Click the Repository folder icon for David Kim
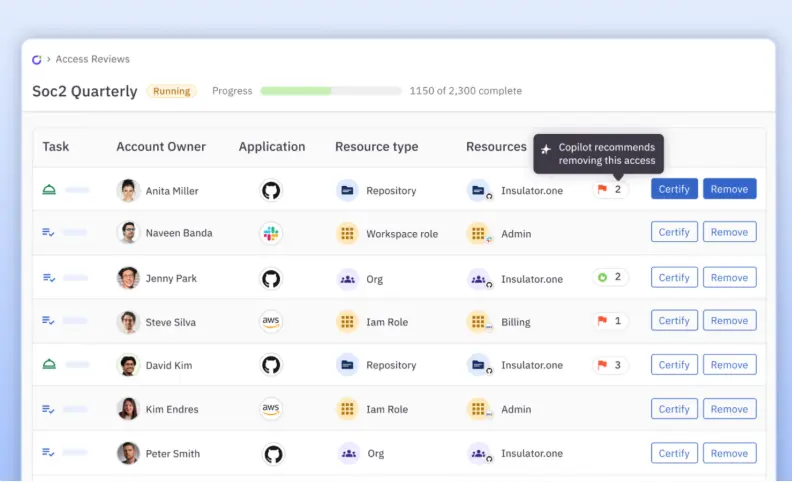792x482 pixels. click(x=347, y=365)
